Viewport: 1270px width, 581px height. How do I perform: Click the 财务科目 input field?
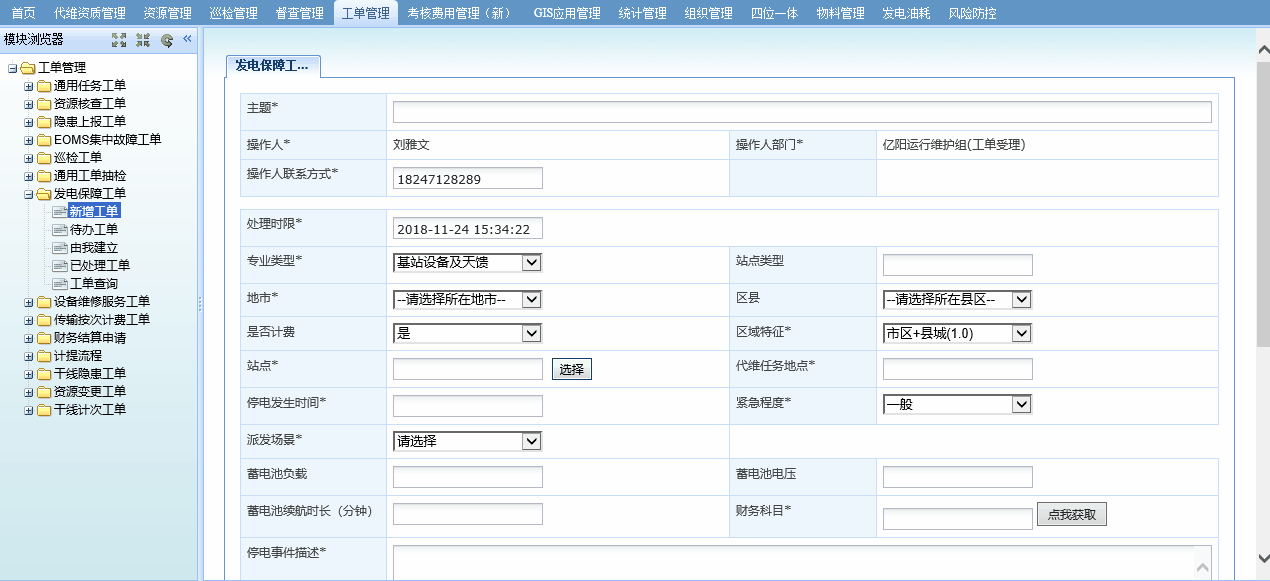958,518
